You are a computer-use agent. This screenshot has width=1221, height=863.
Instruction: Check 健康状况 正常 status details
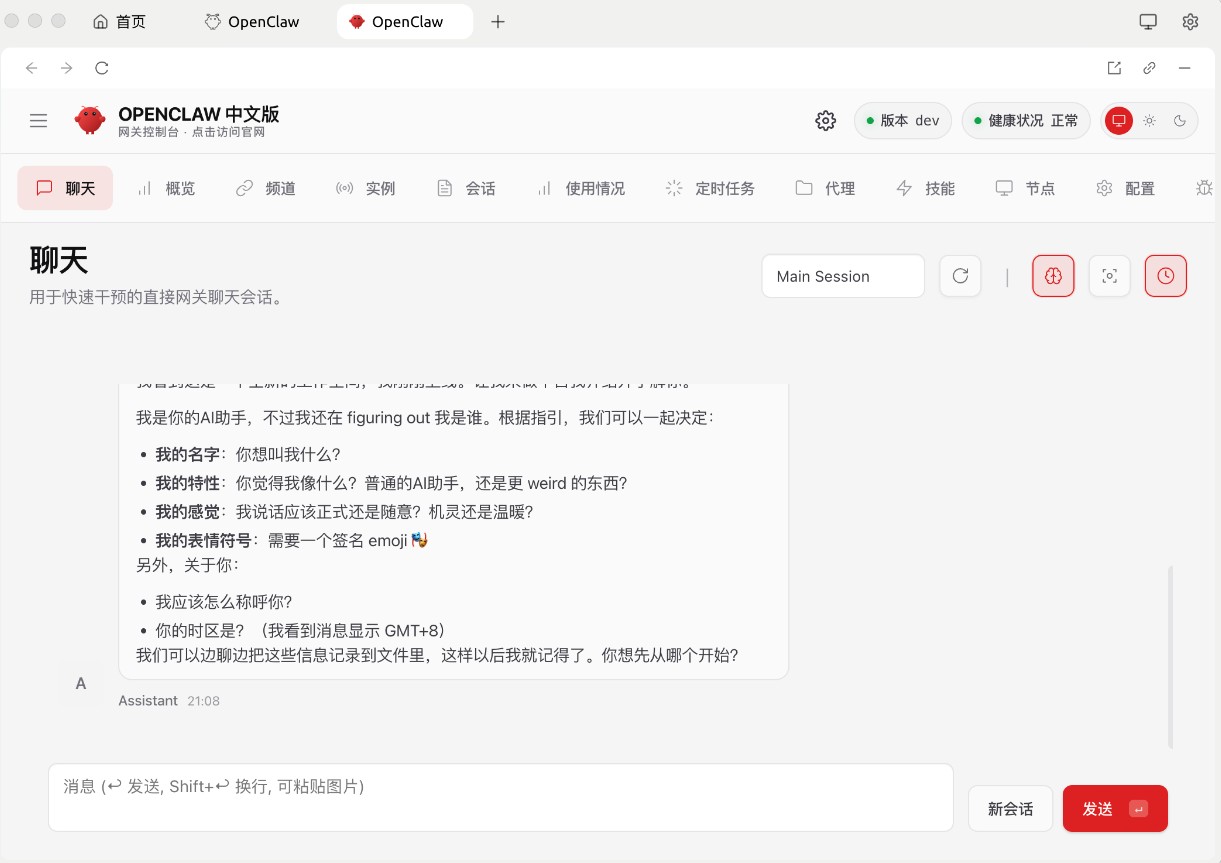1025,120
